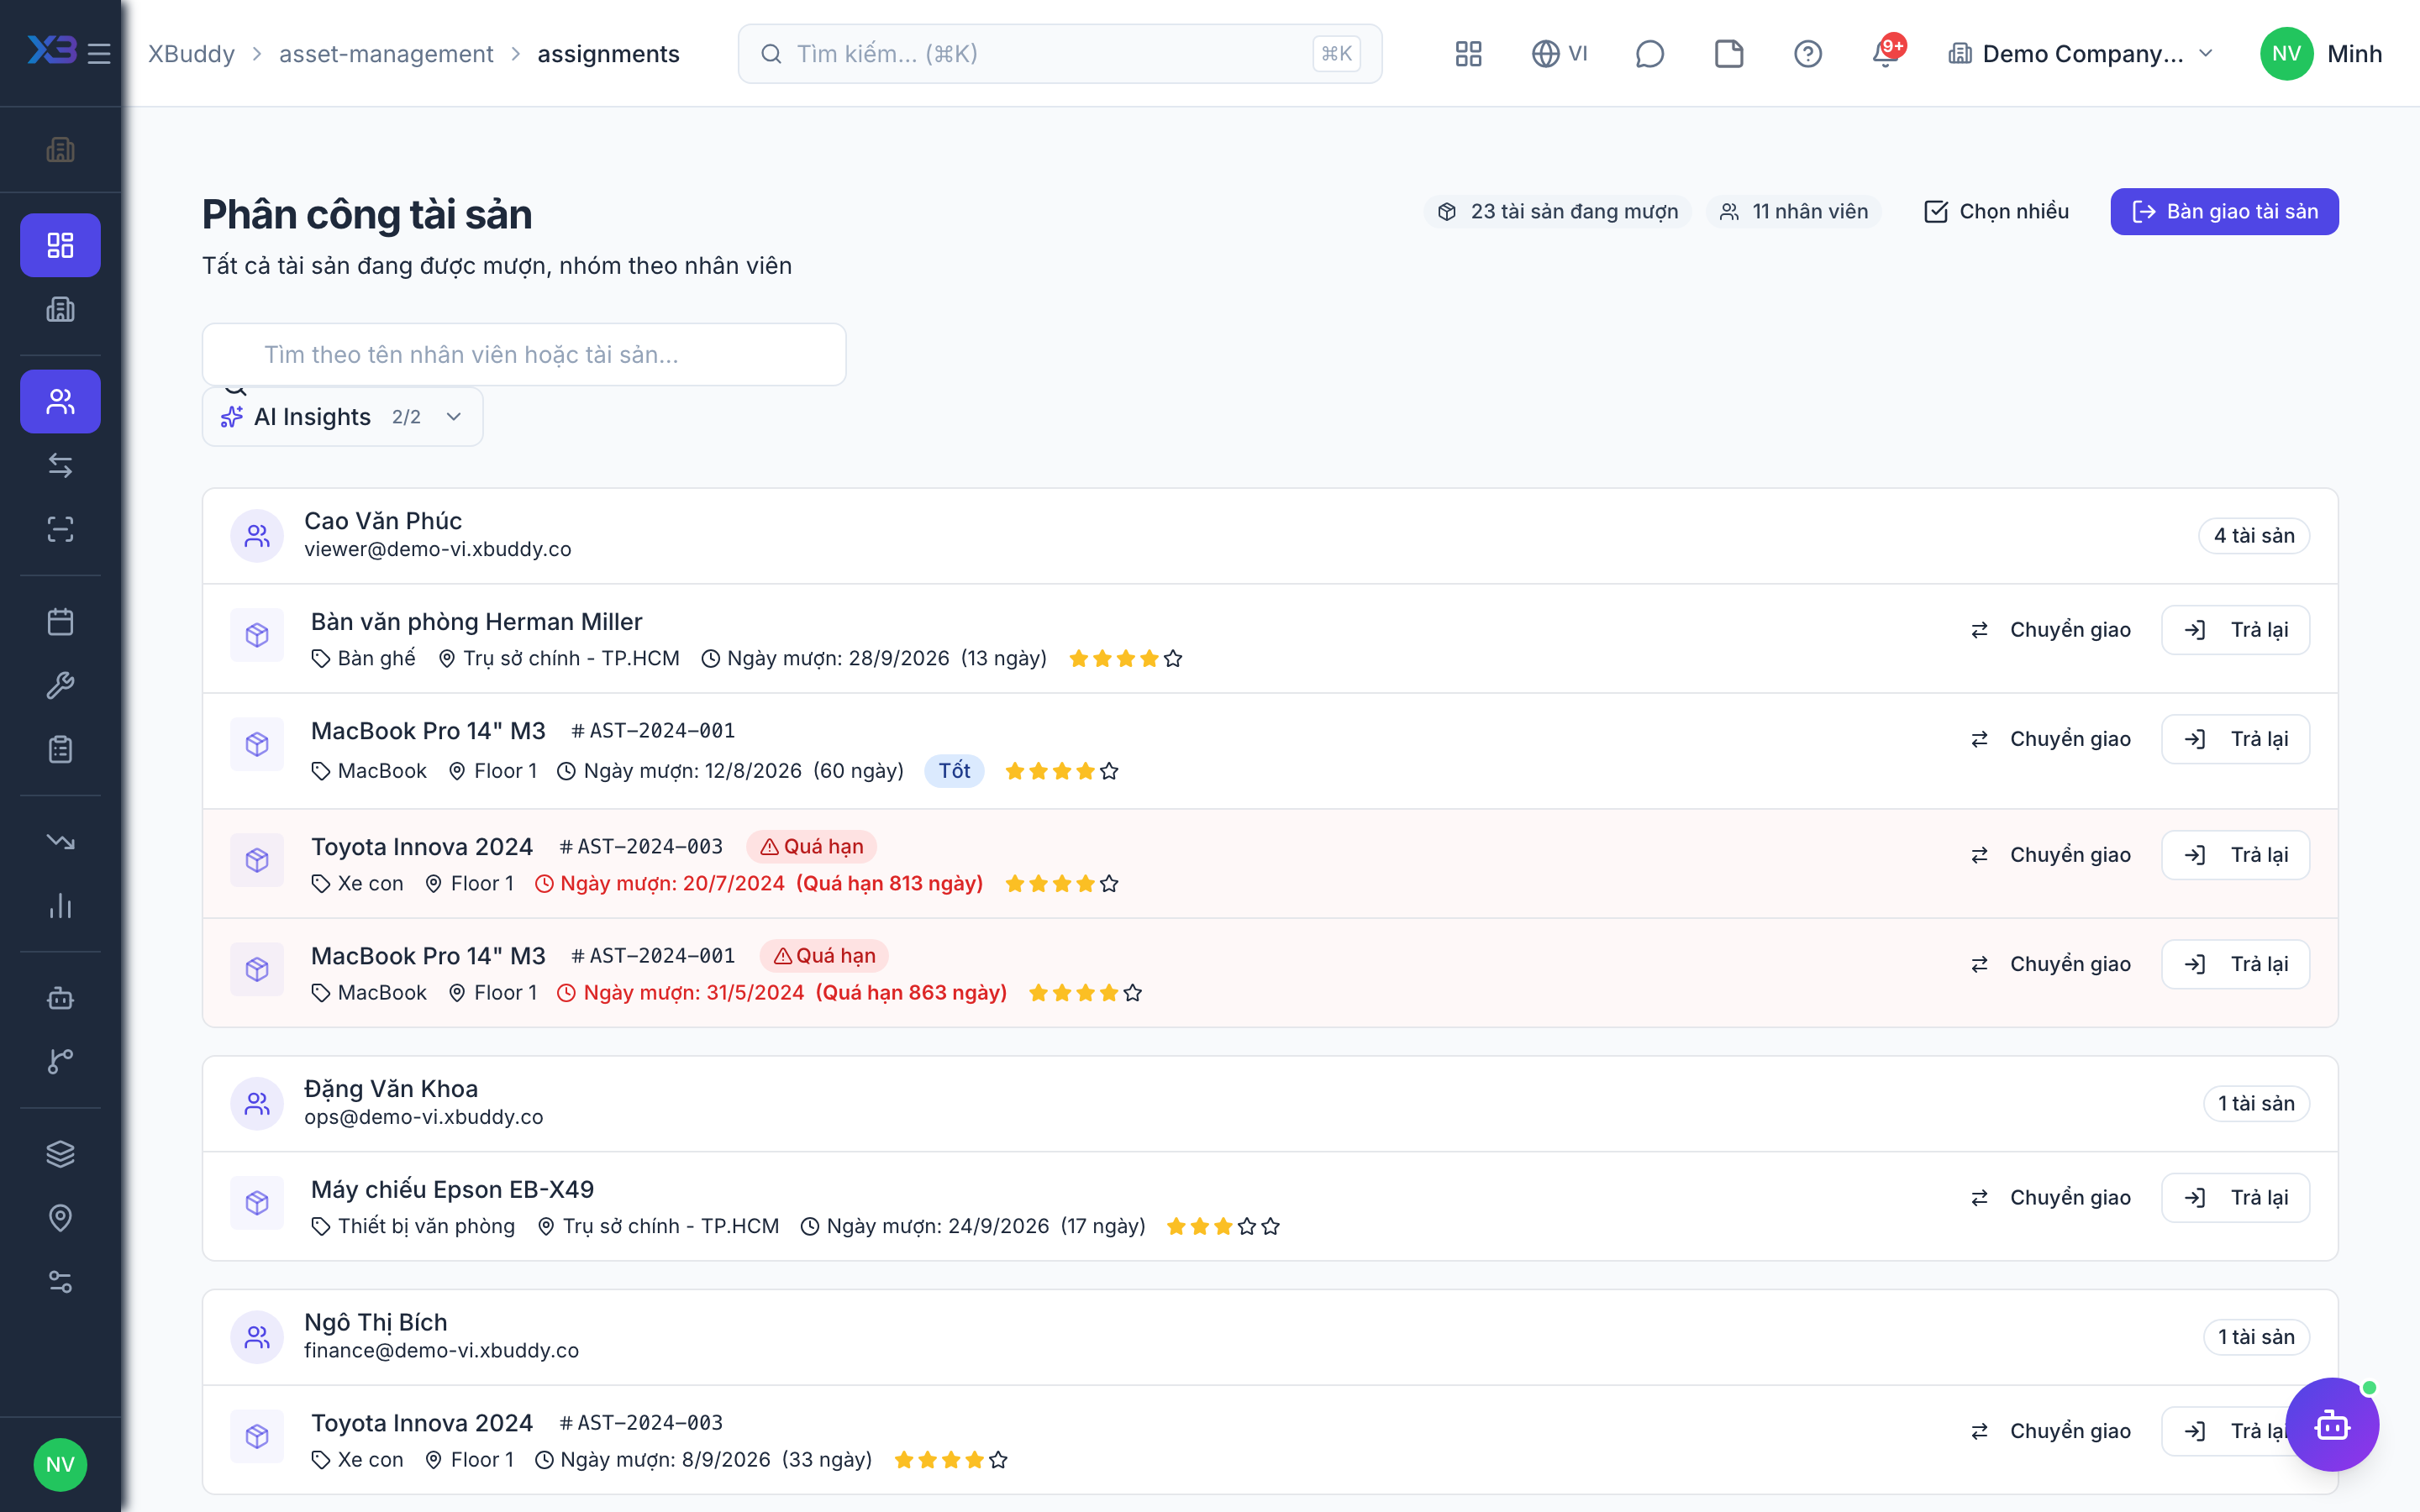Image resolution: width=2420 pixels, height=1512 pixels.
Task: Click Chuyển giao for Máy chiếu Epson EB-X49
Action: (2050, 1197)
